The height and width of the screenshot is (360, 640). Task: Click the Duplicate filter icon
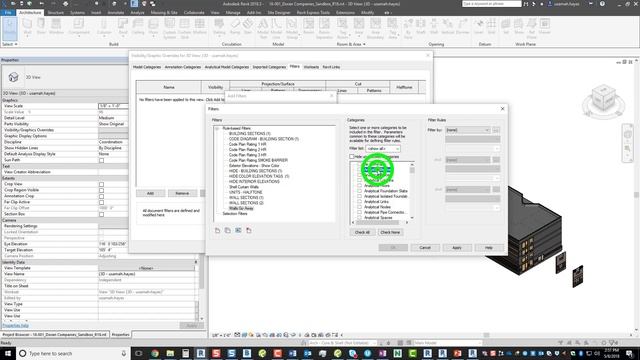[227, 231]
